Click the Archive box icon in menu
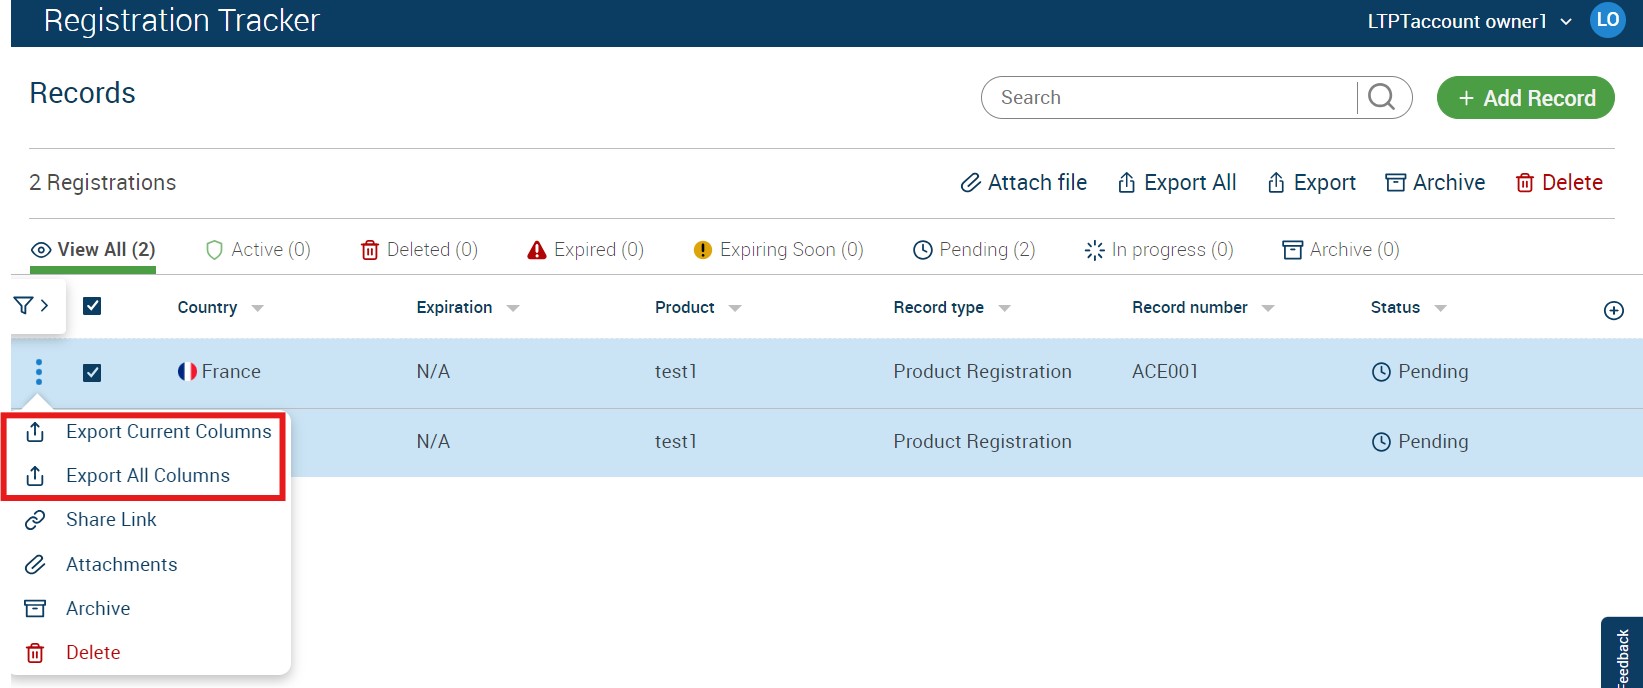Screen dimensions: 1643x688 point(35,608)
